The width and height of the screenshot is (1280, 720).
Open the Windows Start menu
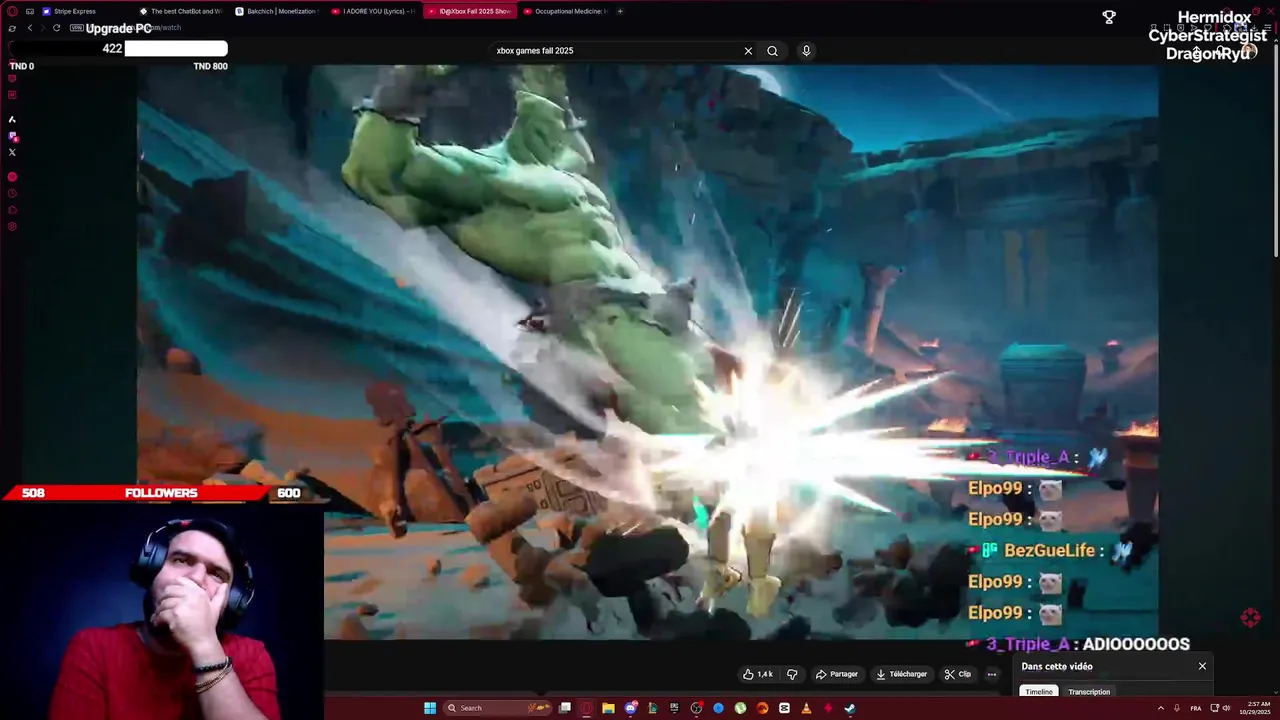[x=430, y=708]
